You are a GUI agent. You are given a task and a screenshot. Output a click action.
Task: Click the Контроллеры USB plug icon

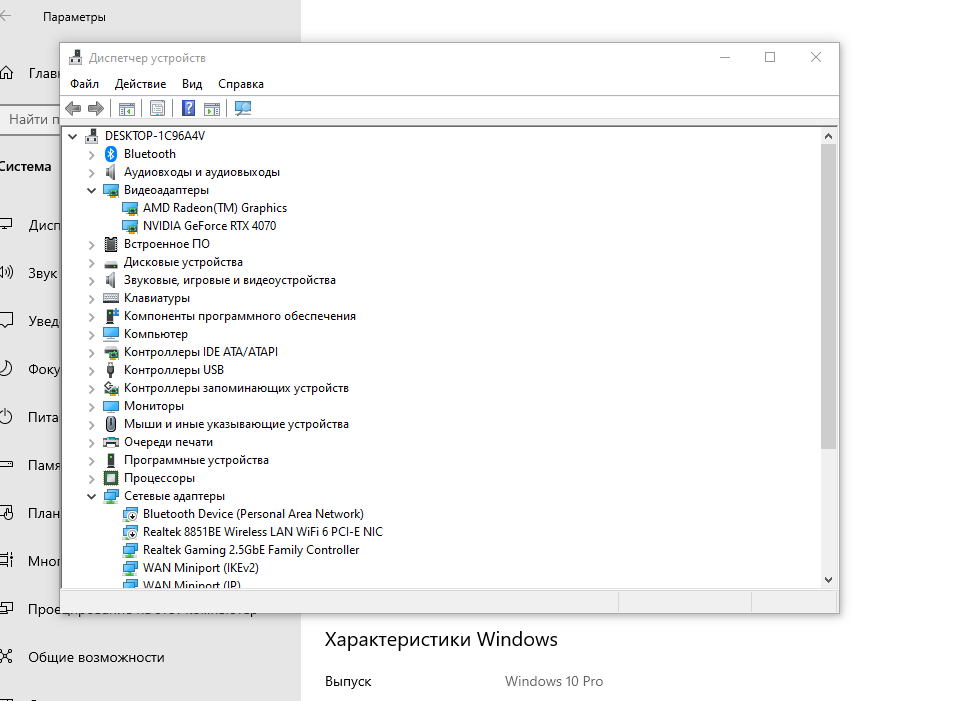tap(110, 370)
